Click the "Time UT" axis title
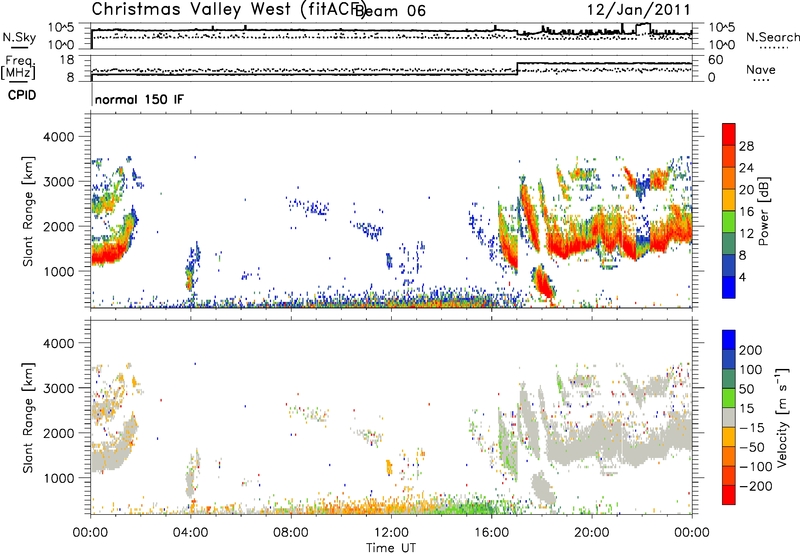The image size is (800, 554). (391, 547)
